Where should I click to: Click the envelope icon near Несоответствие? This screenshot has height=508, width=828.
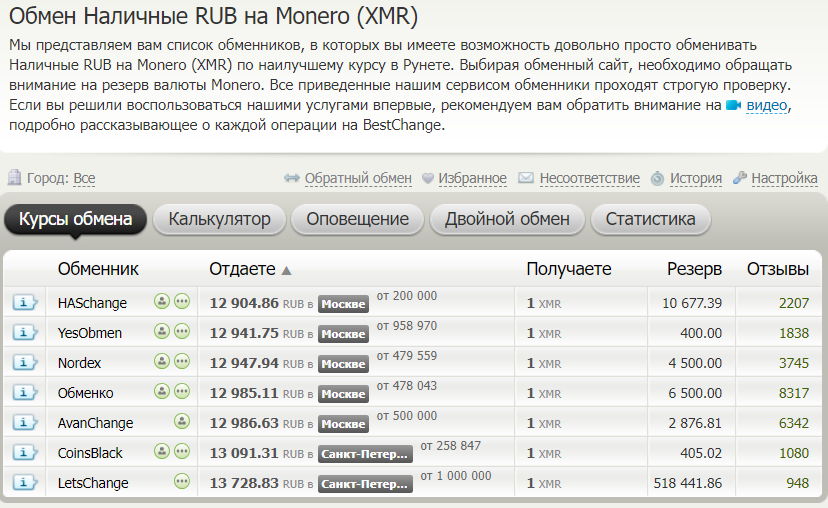[525, 178]
